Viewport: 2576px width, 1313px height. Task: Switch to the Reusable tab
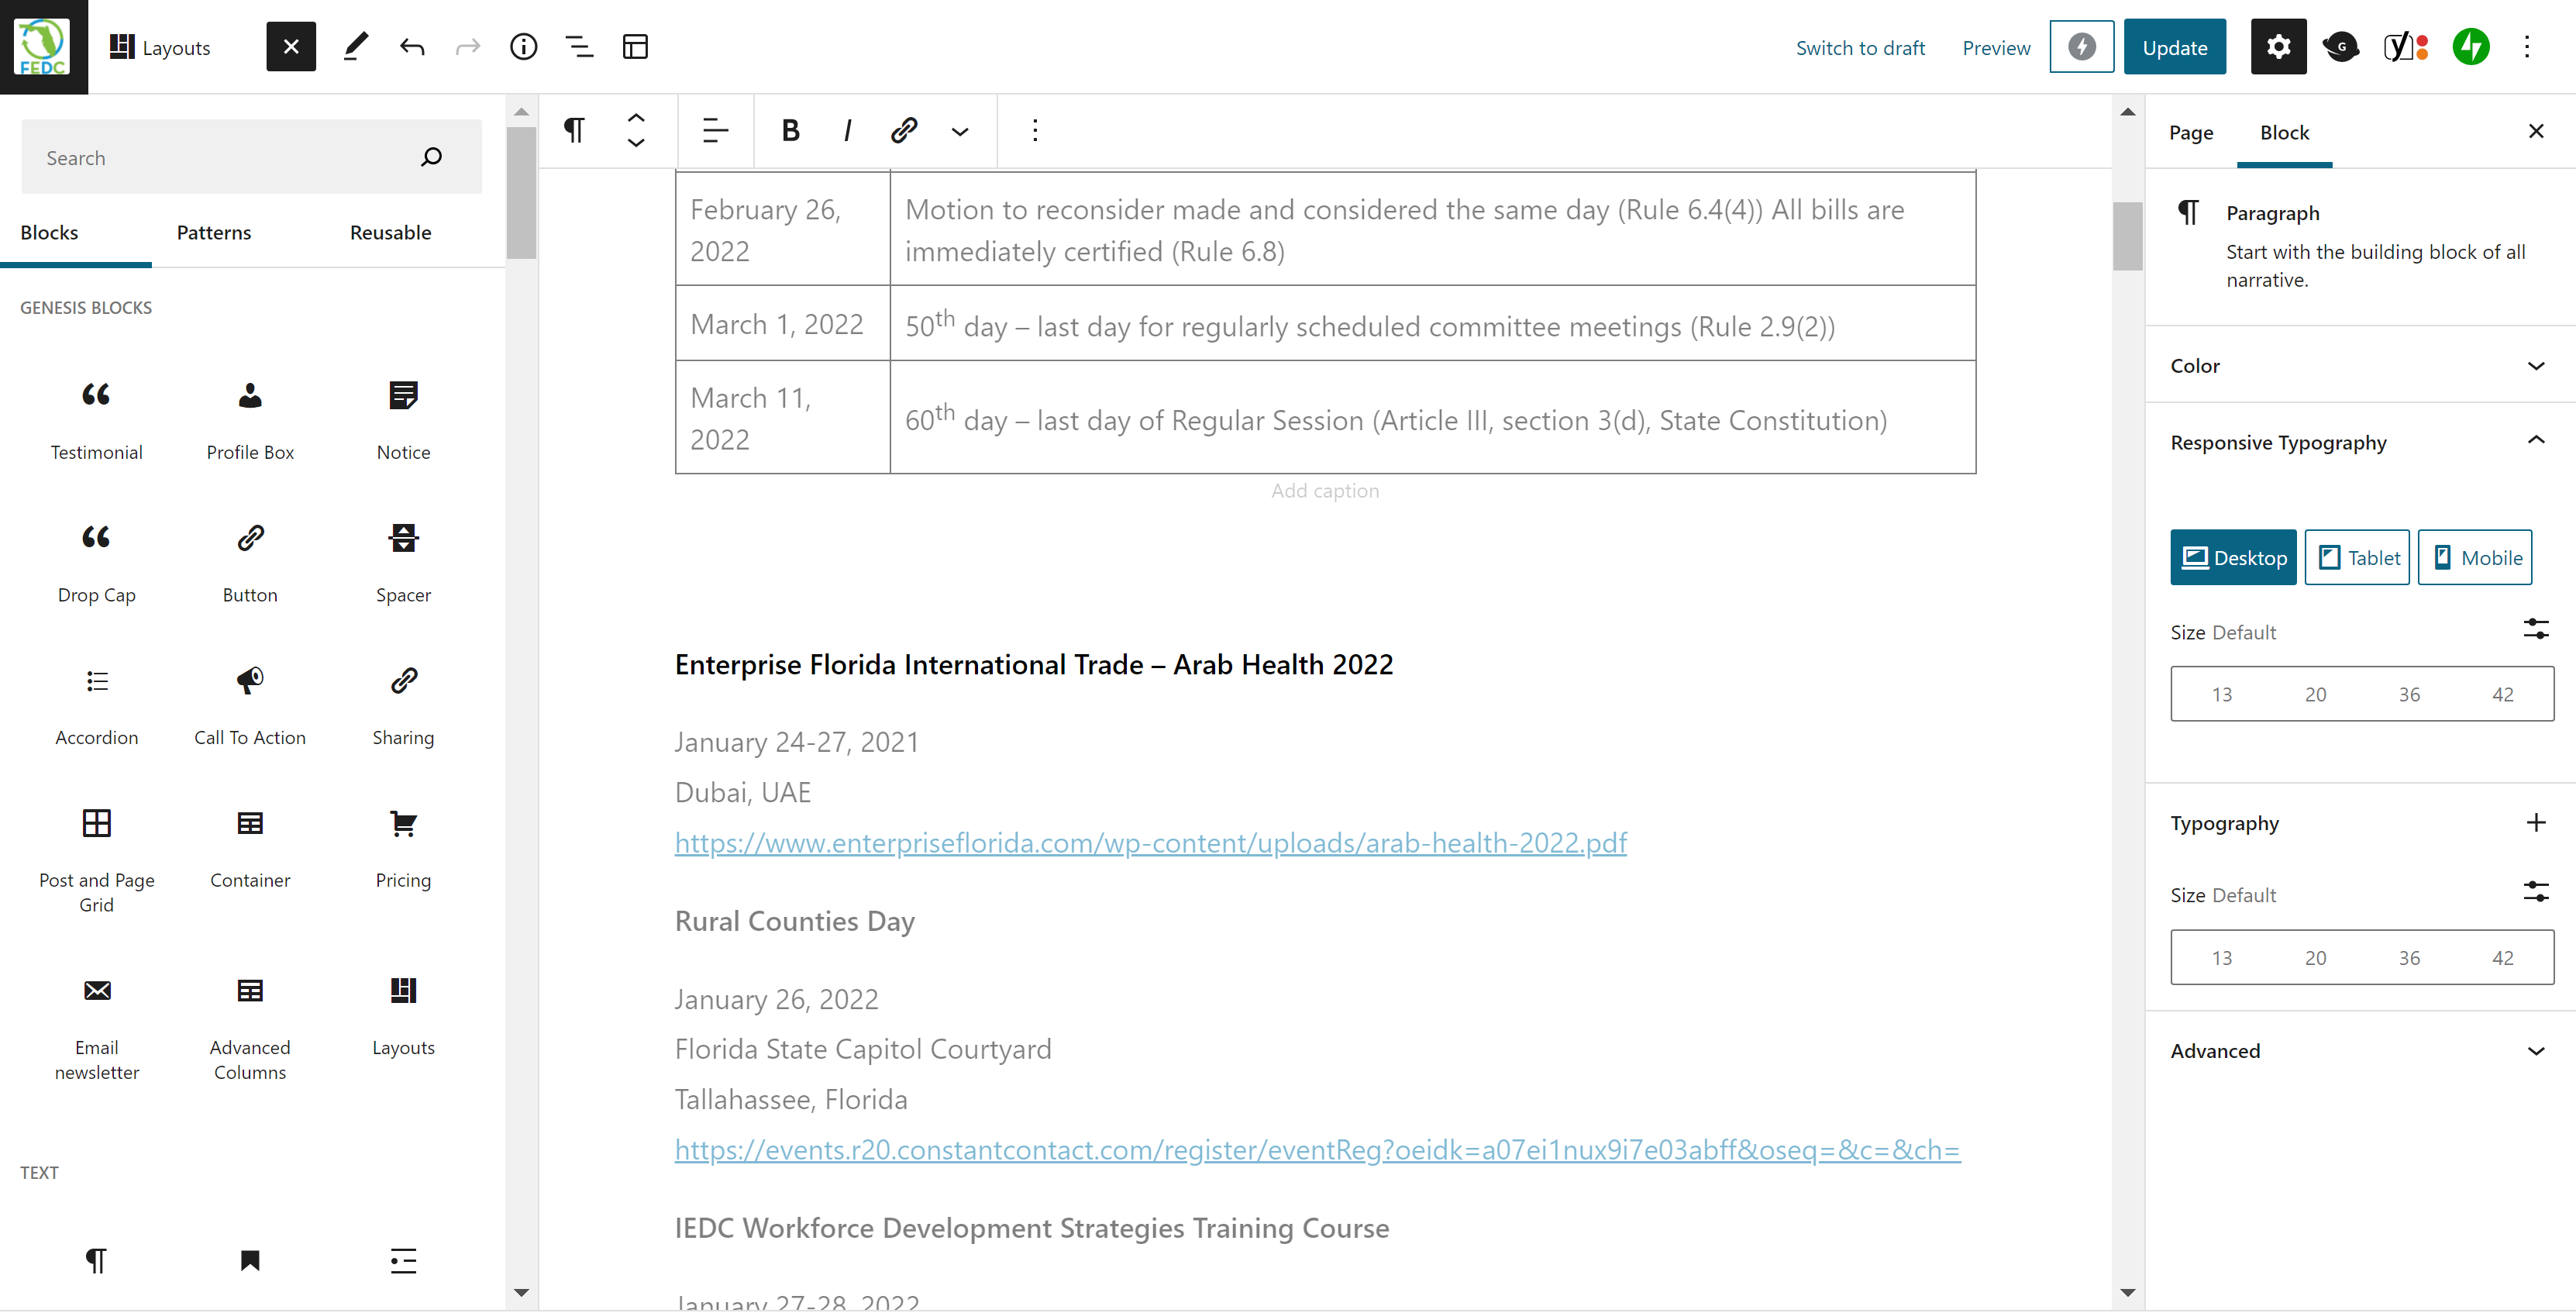pos(390,232)
